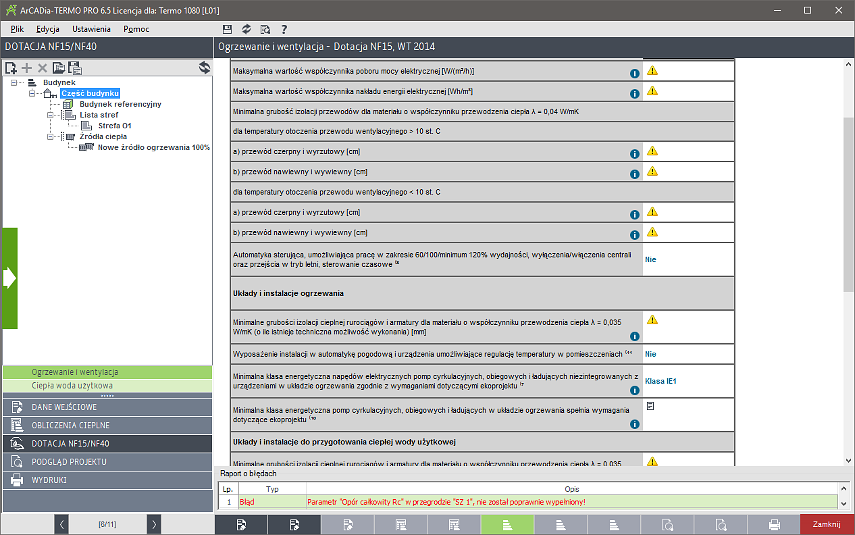
Task: Click the paste clipboard icon above the tree
Action: point(75,68)
